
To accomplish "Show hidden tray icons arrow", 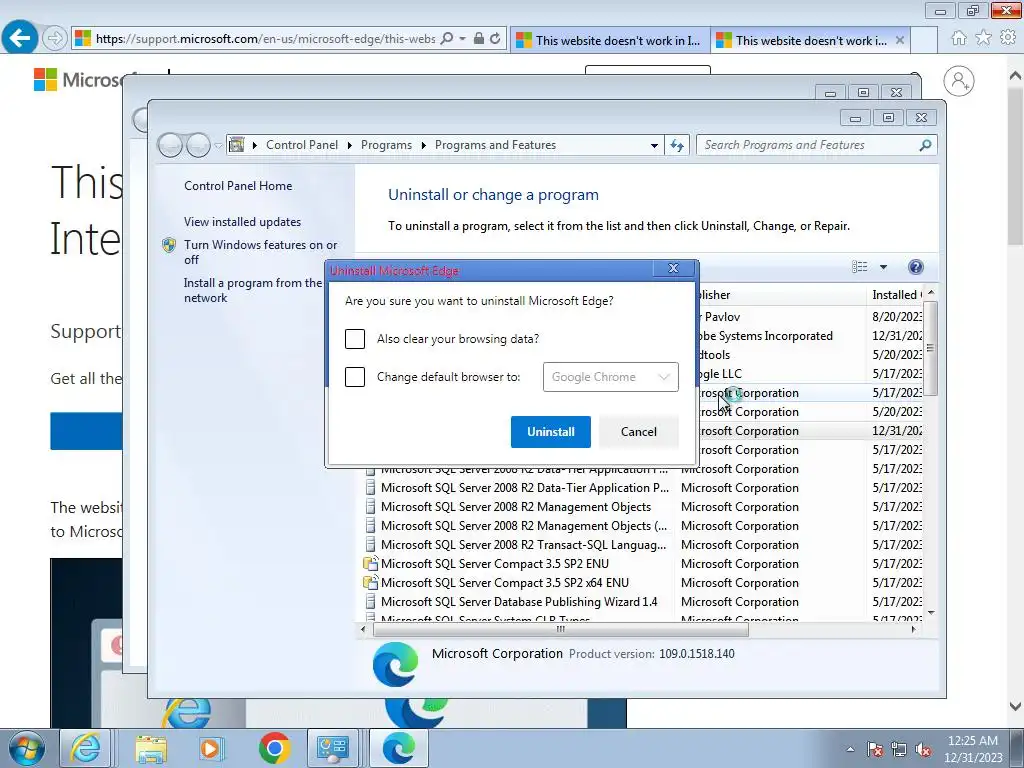I will click(850, 749).
